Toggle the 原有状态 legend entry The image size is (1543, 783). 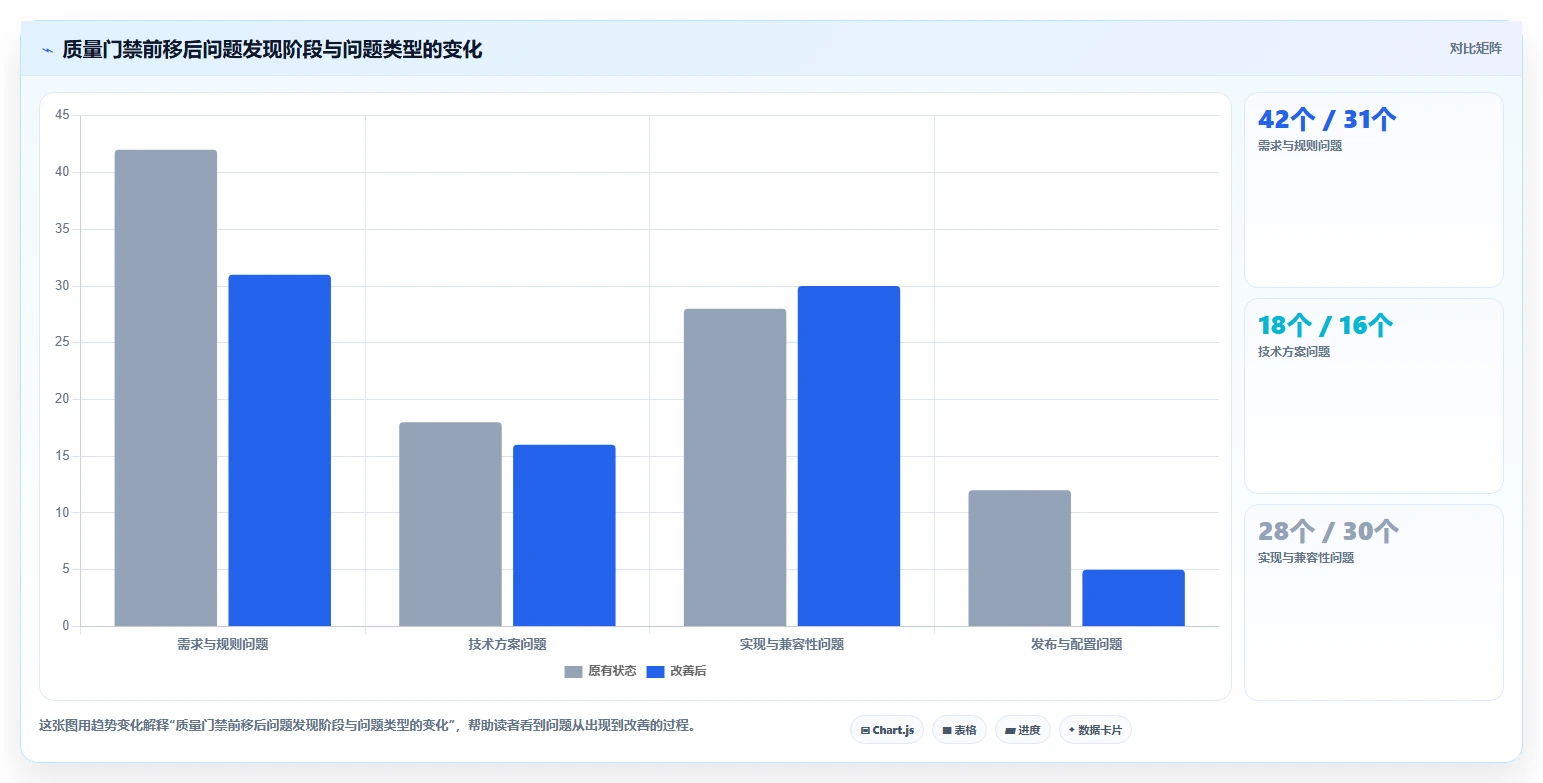(600, 671)
